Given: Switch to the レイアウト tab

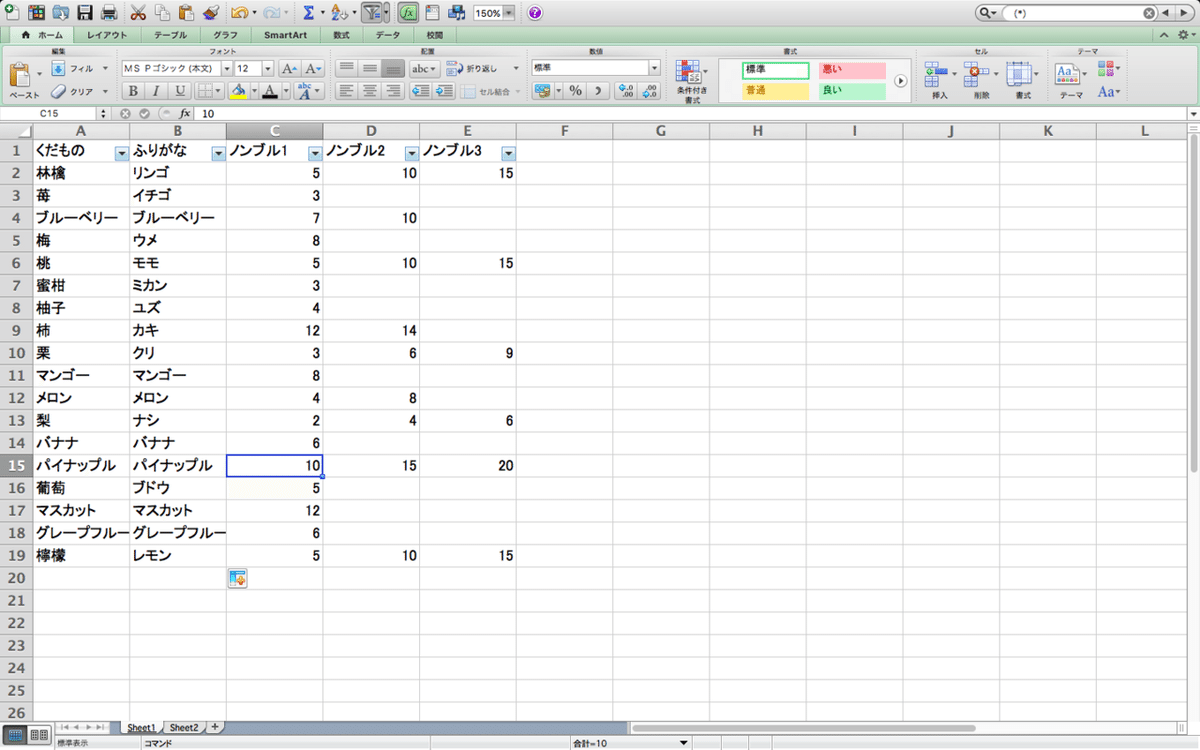Looking at the screenshot, I should pos(106,35).
